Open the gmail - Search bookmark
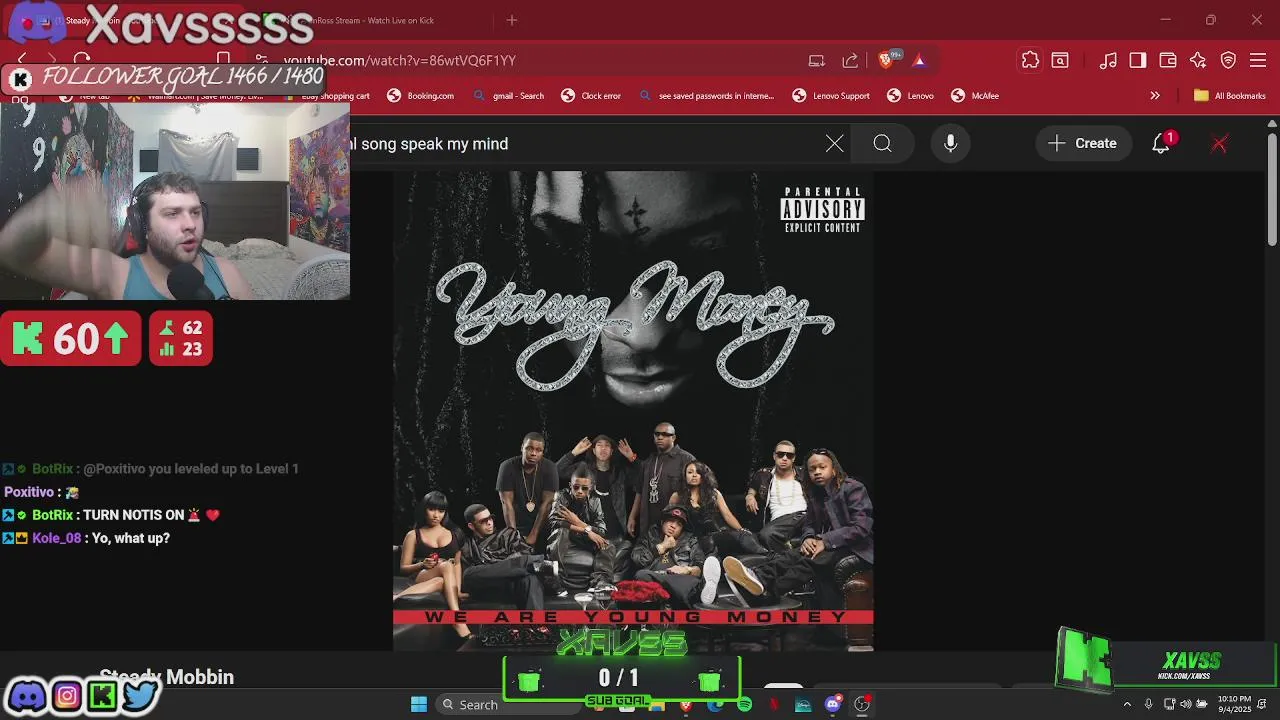This screenshot has width=1280, height=720. coord(508,96)
